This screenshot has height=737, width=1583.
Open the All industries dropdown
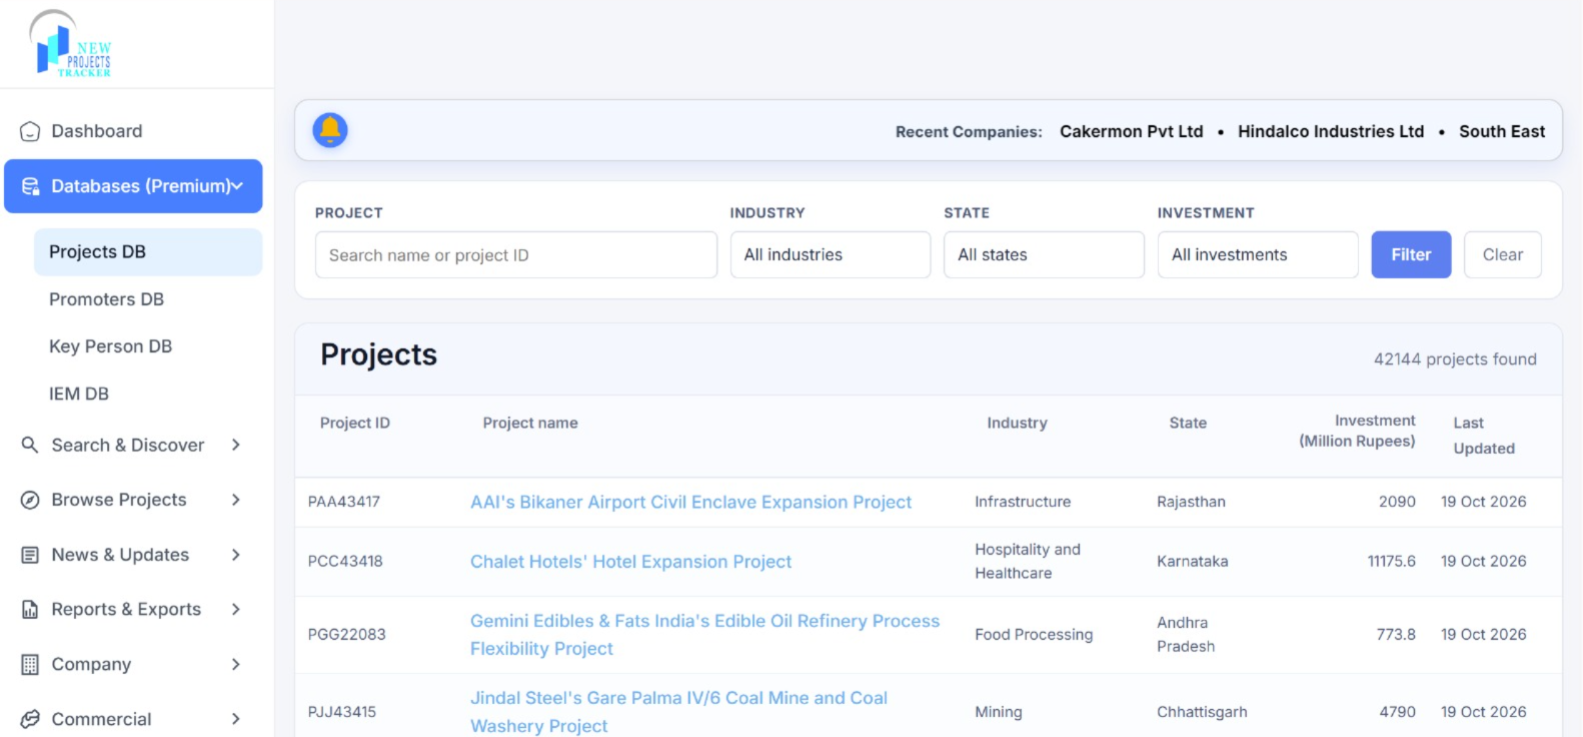pos(830,255)
